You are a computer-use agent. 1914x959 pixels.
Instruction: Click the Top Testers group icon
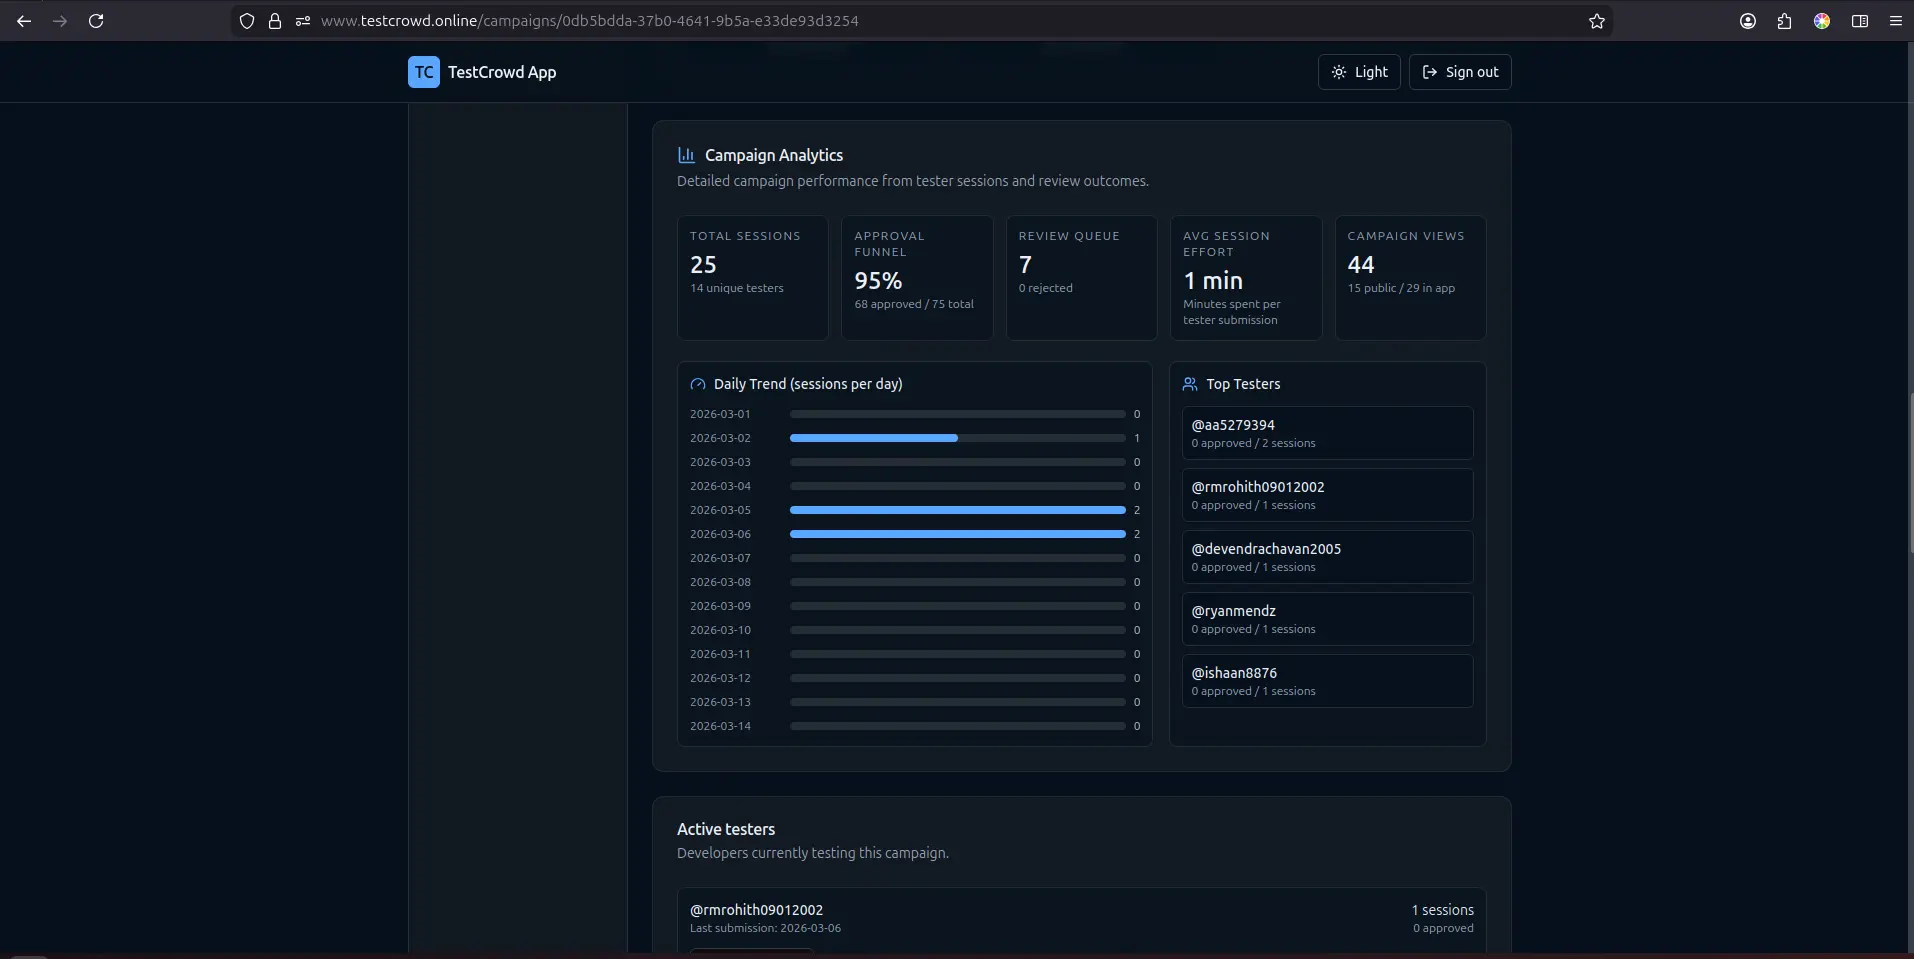1189,384
